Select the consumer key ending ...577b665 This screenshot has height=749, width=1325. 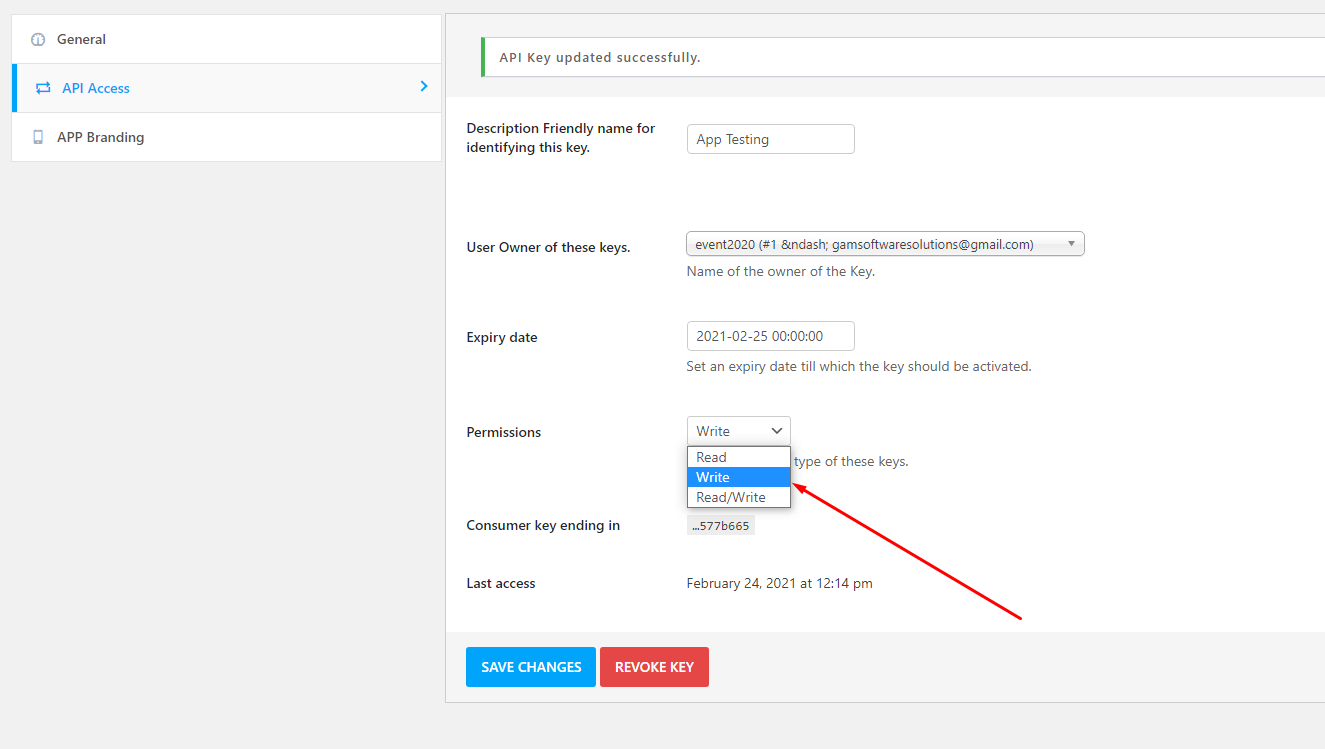point(720,524)
